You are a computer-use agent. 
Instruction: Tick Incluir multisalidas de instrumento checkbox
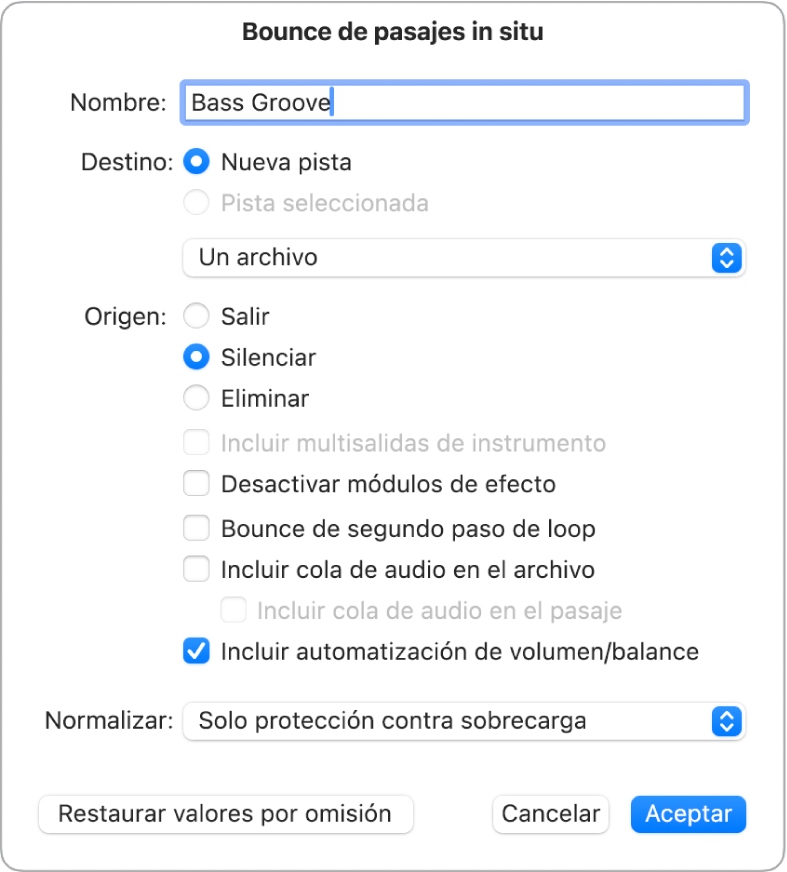pyautogui.click(x=197, y=443)
